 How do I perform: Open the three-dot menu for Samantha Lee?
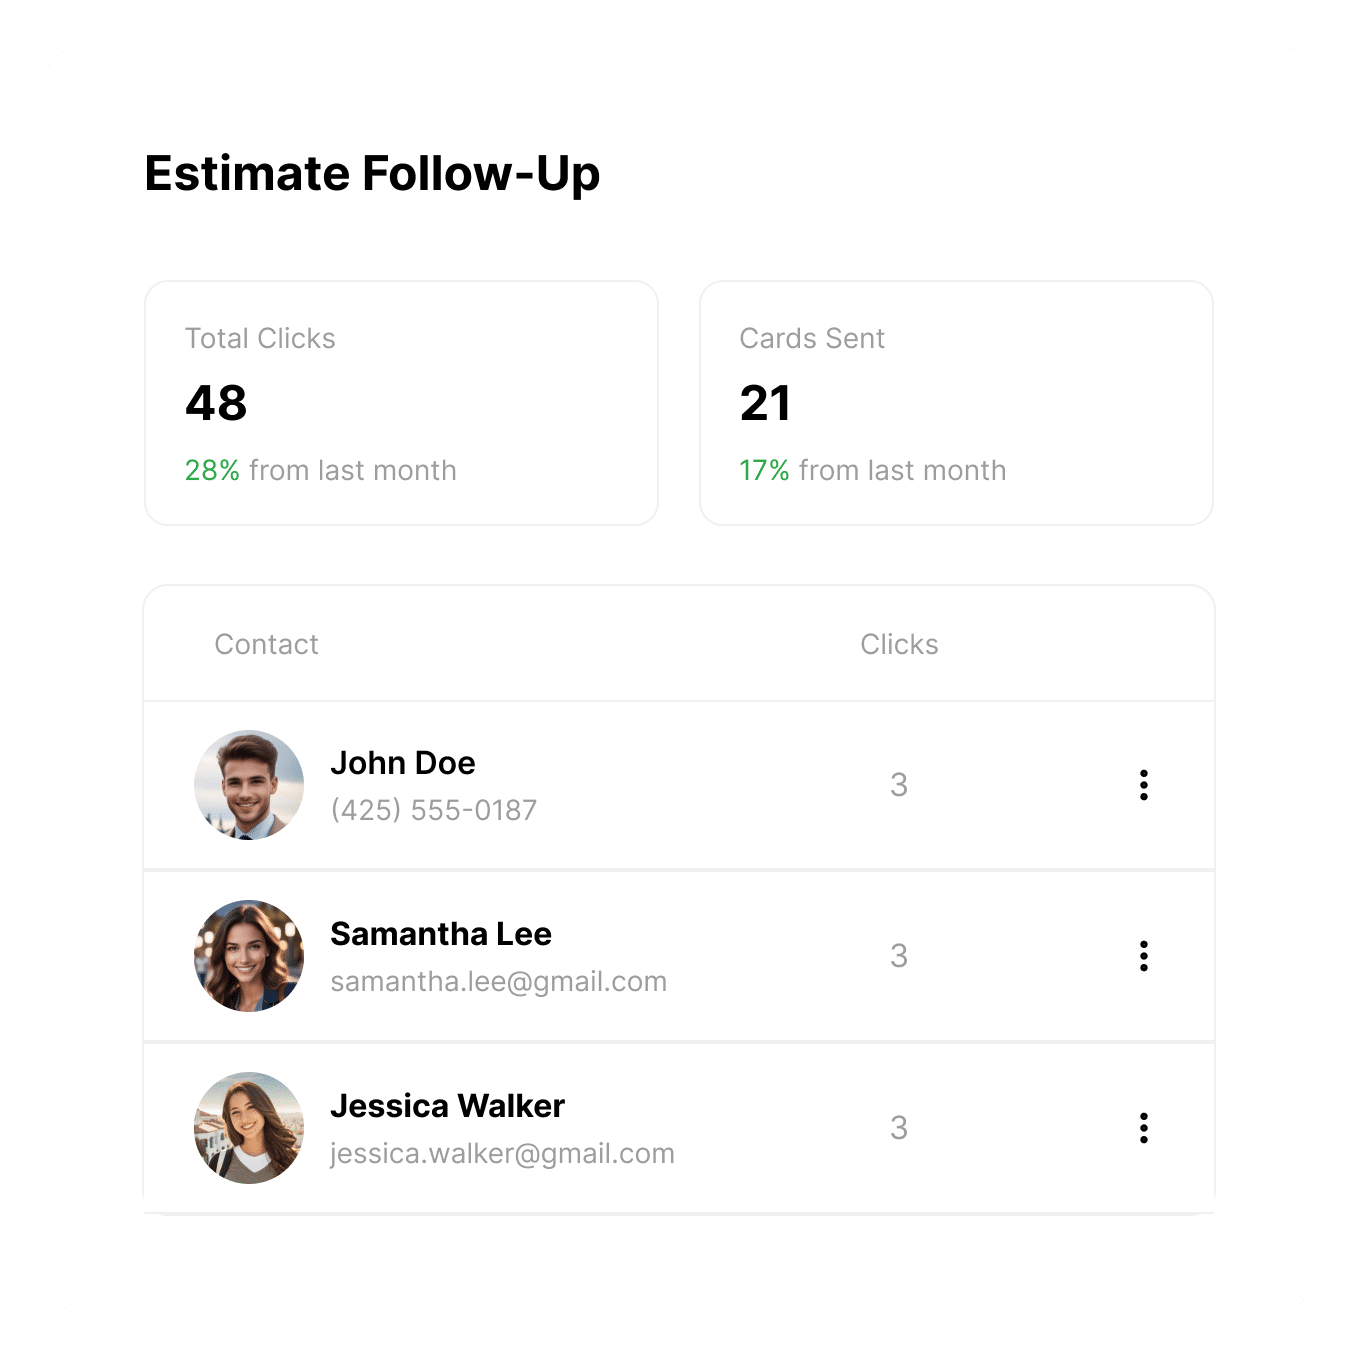1143,956
